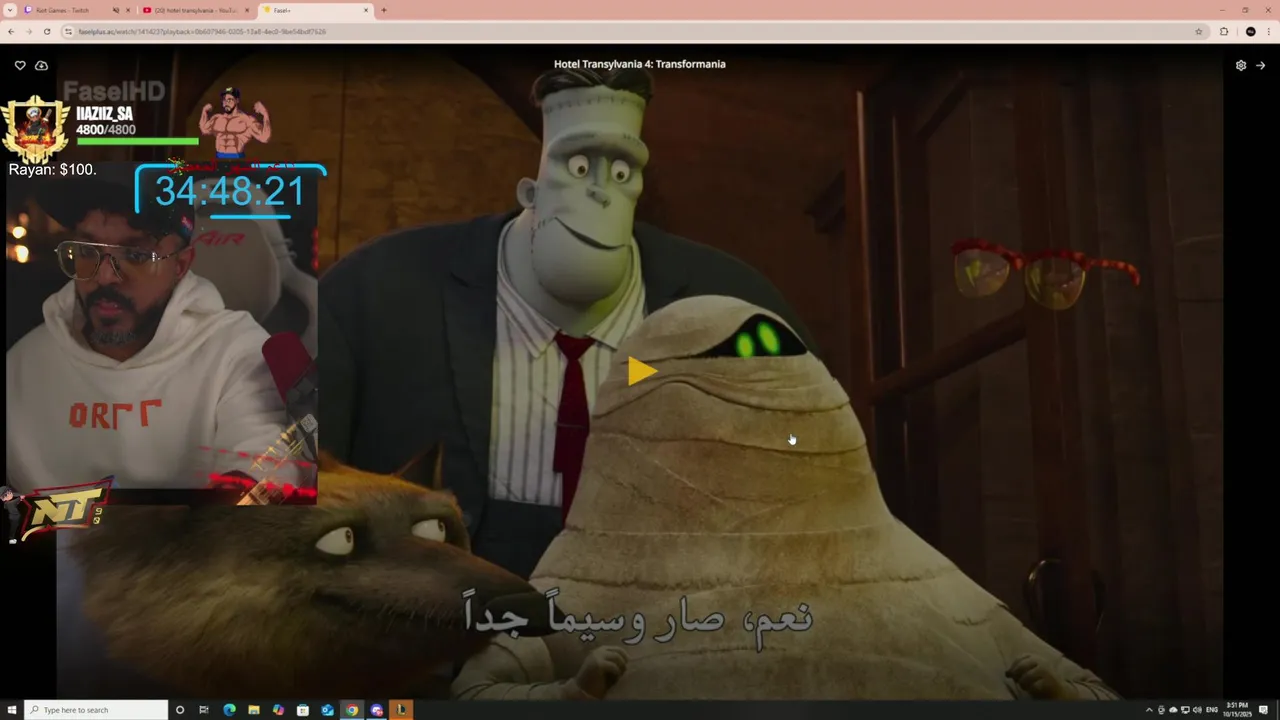The image size is (1280, 720).
Task: Click the movie title Hotel Transylvania 4: Transformania
Action: tap(640, 64)
